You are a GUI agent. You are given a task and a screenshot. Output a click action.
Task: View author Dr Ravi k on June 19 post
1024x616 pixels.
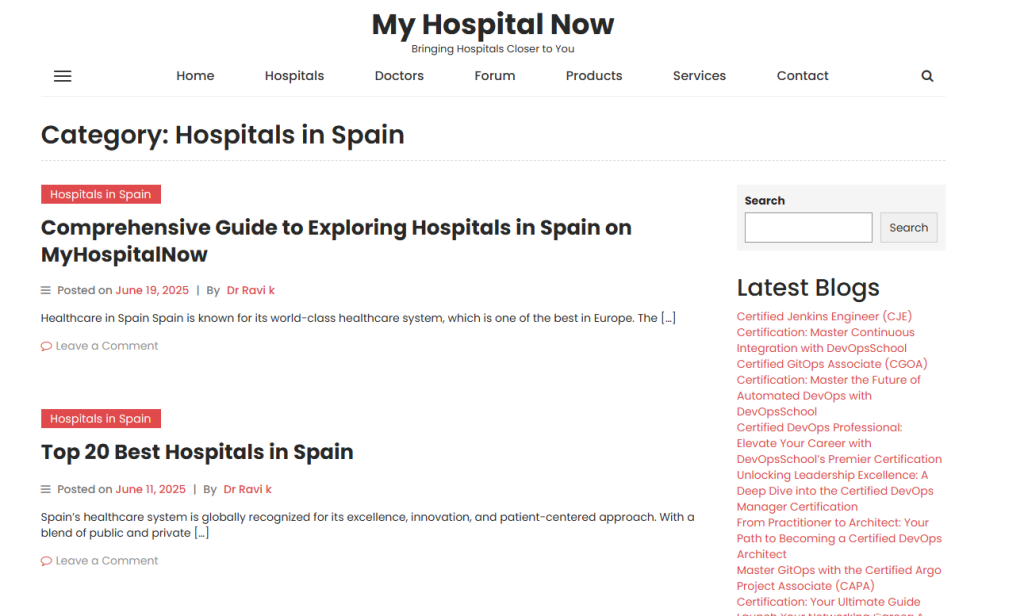coord(251,291)
